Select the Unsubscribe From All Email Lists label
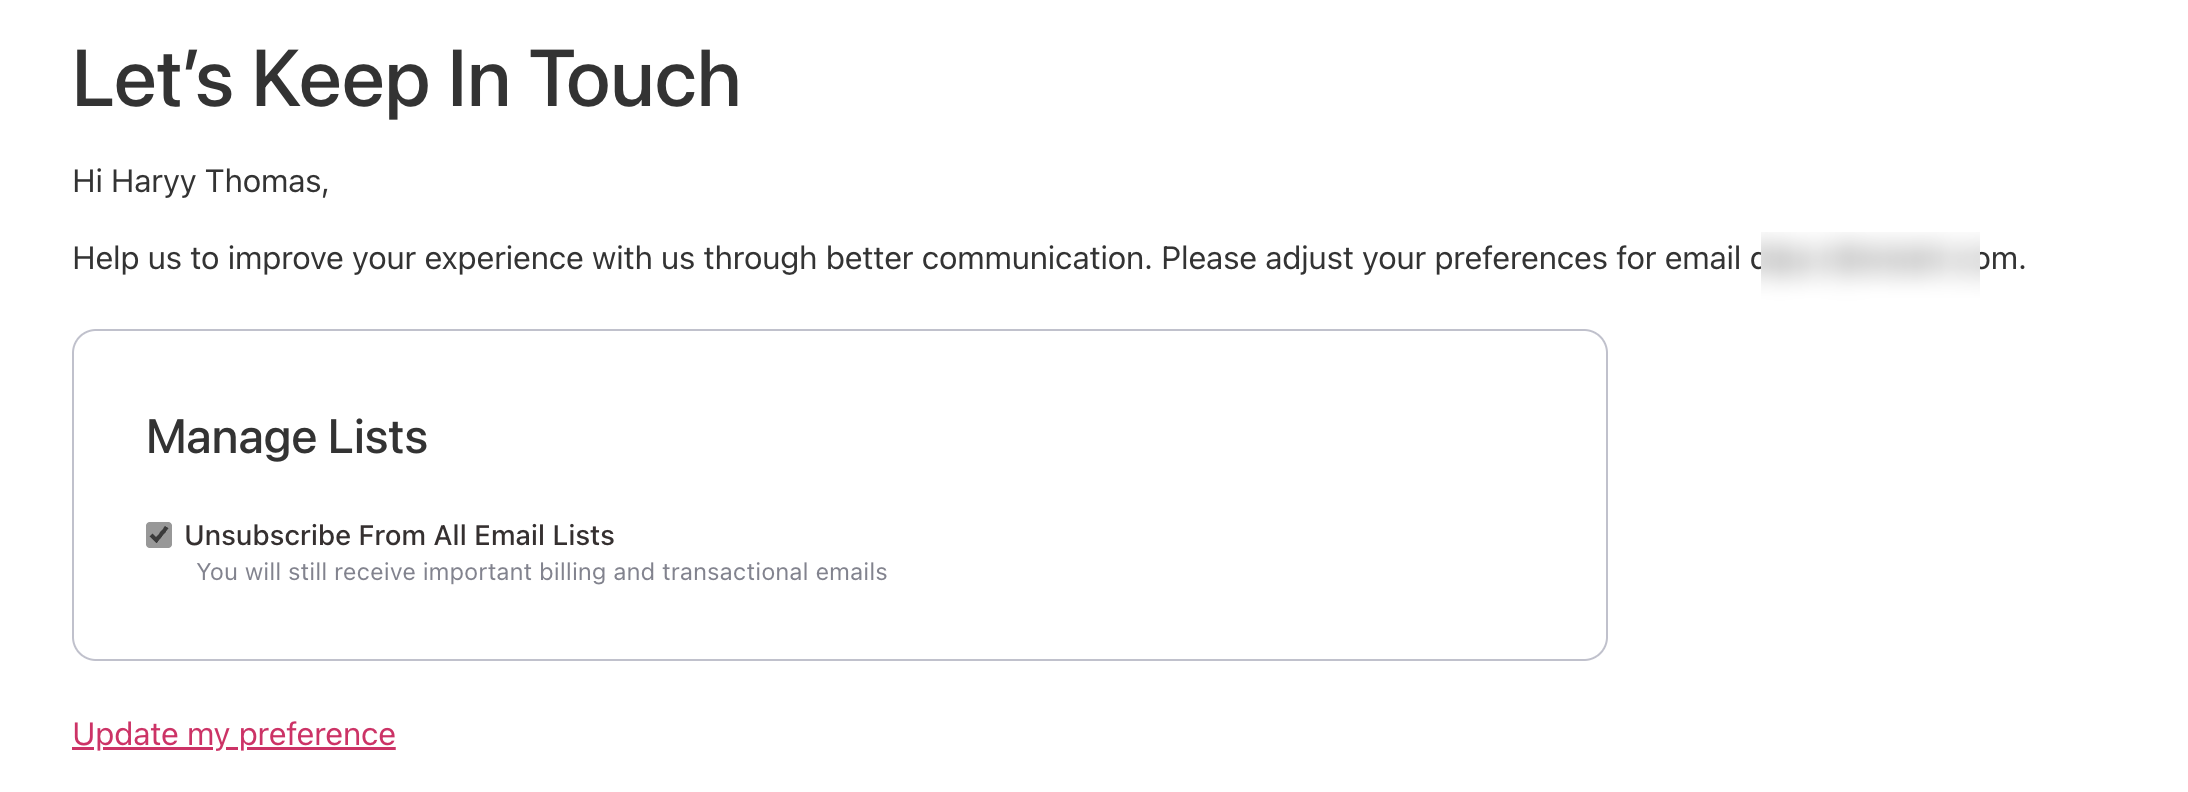The image size is (2188, 792). [400, 535]
